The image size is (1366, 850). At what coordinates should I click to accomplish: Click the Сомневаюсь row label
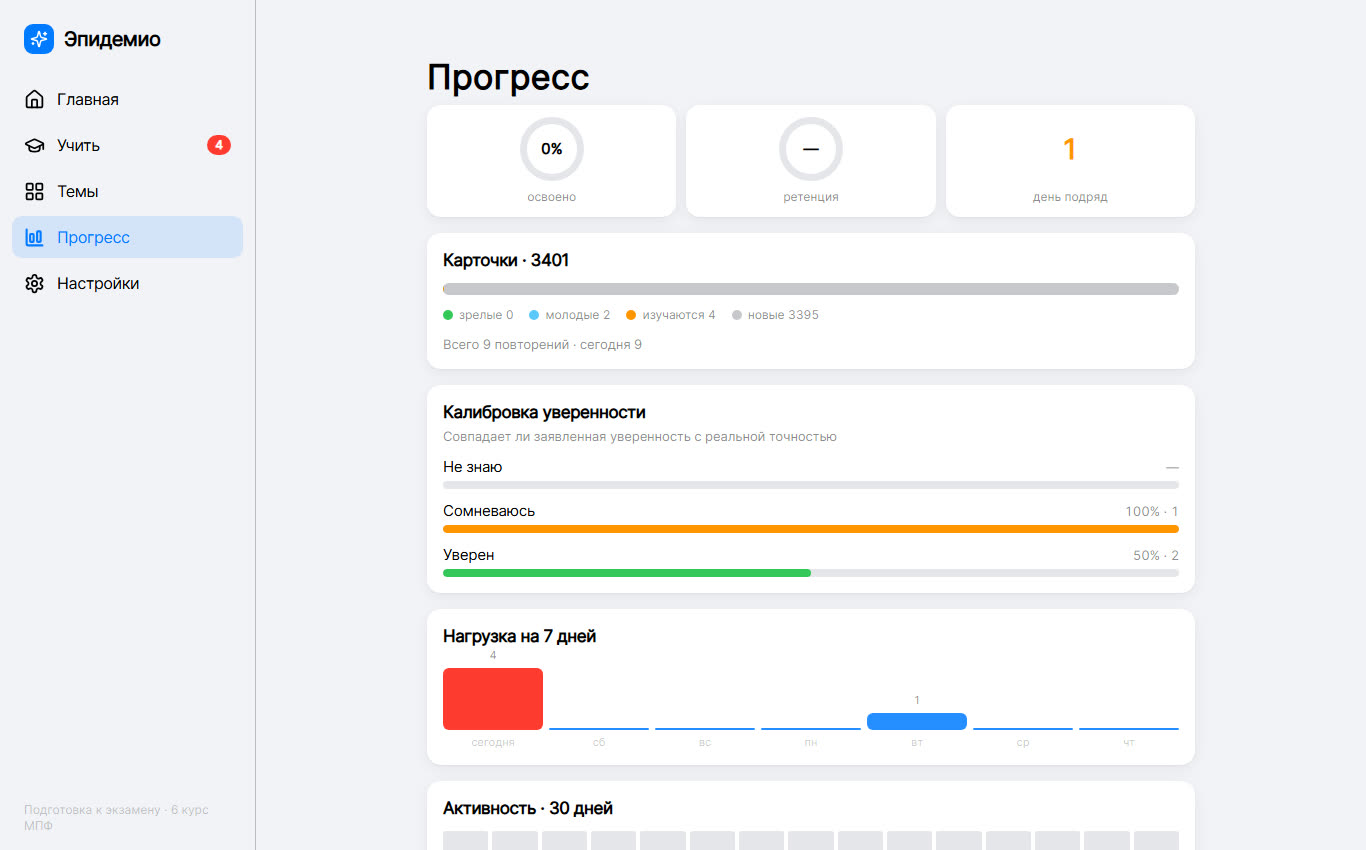click(x=489, y=511)
